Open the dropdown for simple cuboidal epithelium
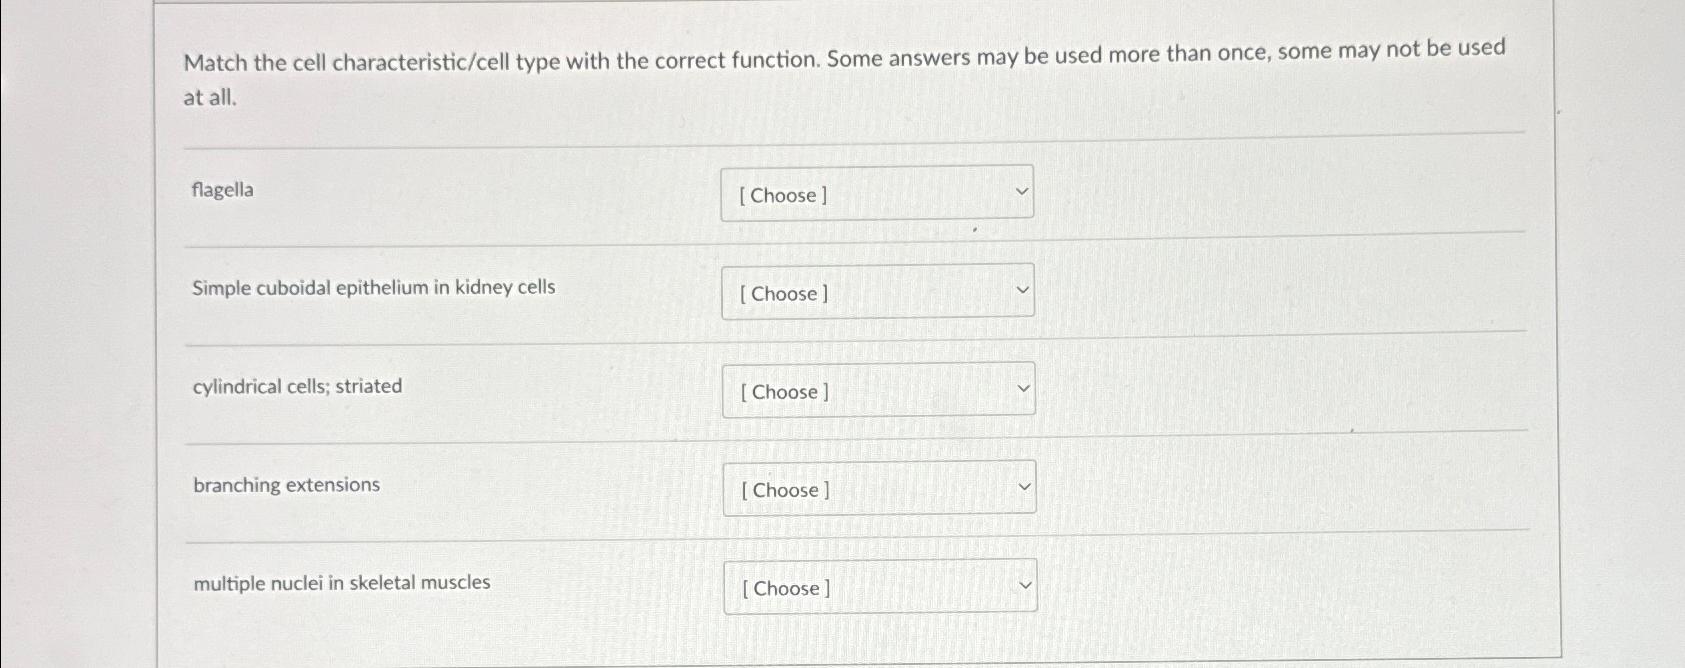The image size is (1685, 668). pyautogui.click(x=877, y=291)
